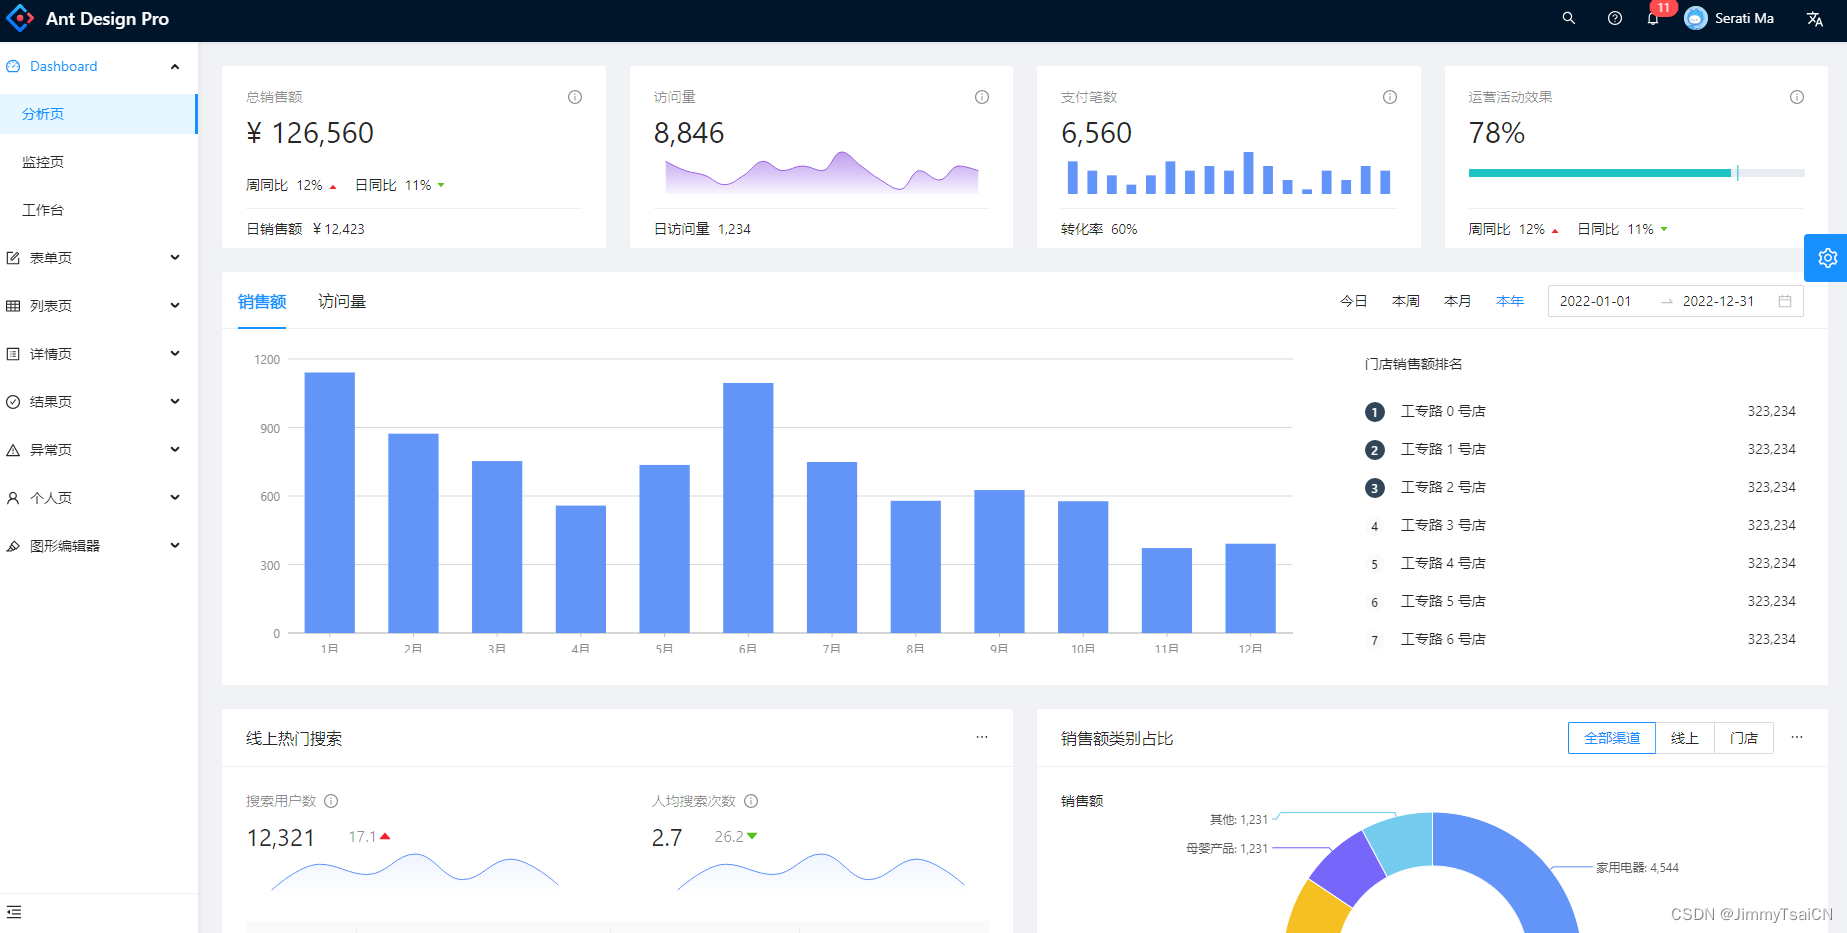This screenshot has height=933, width=1847.
Task: Click the info icon on 总销售额 card
Action: tap(575, 97)
